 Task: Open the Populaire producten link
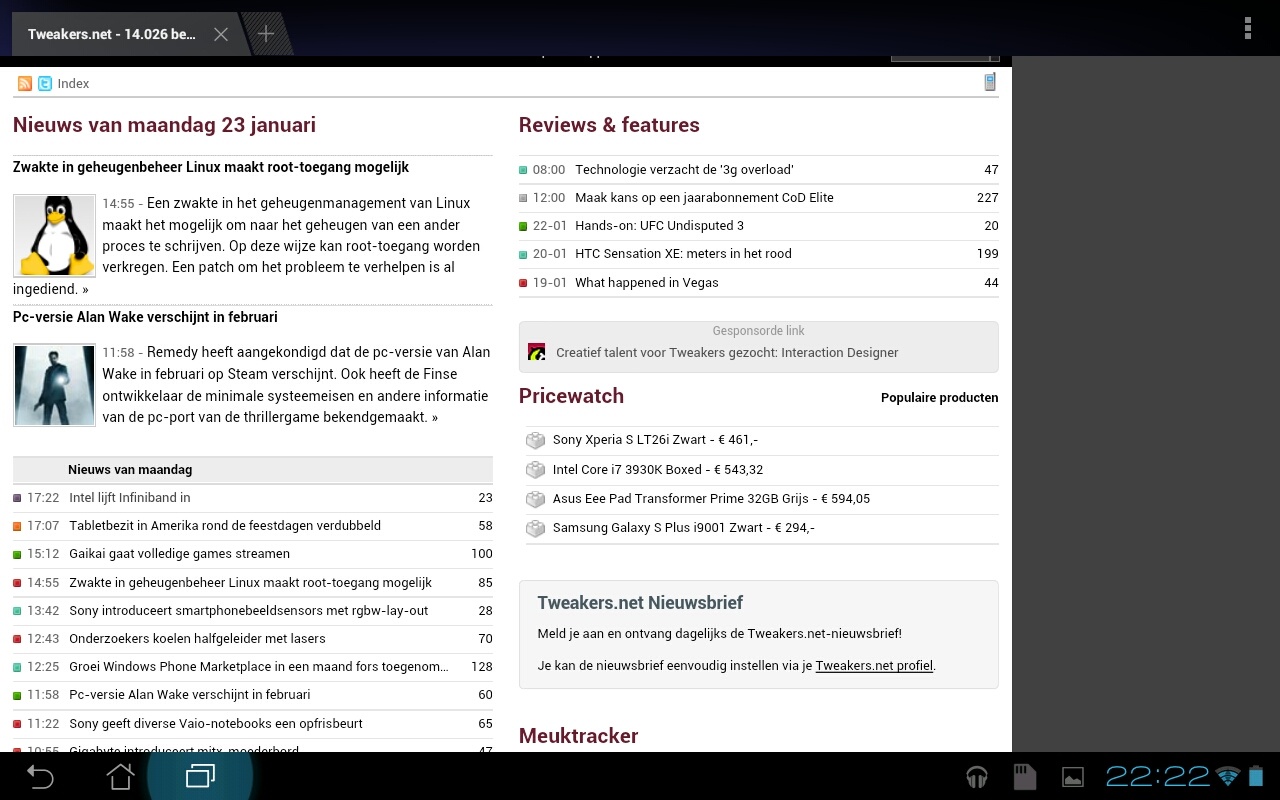click(x=939, y=397)
